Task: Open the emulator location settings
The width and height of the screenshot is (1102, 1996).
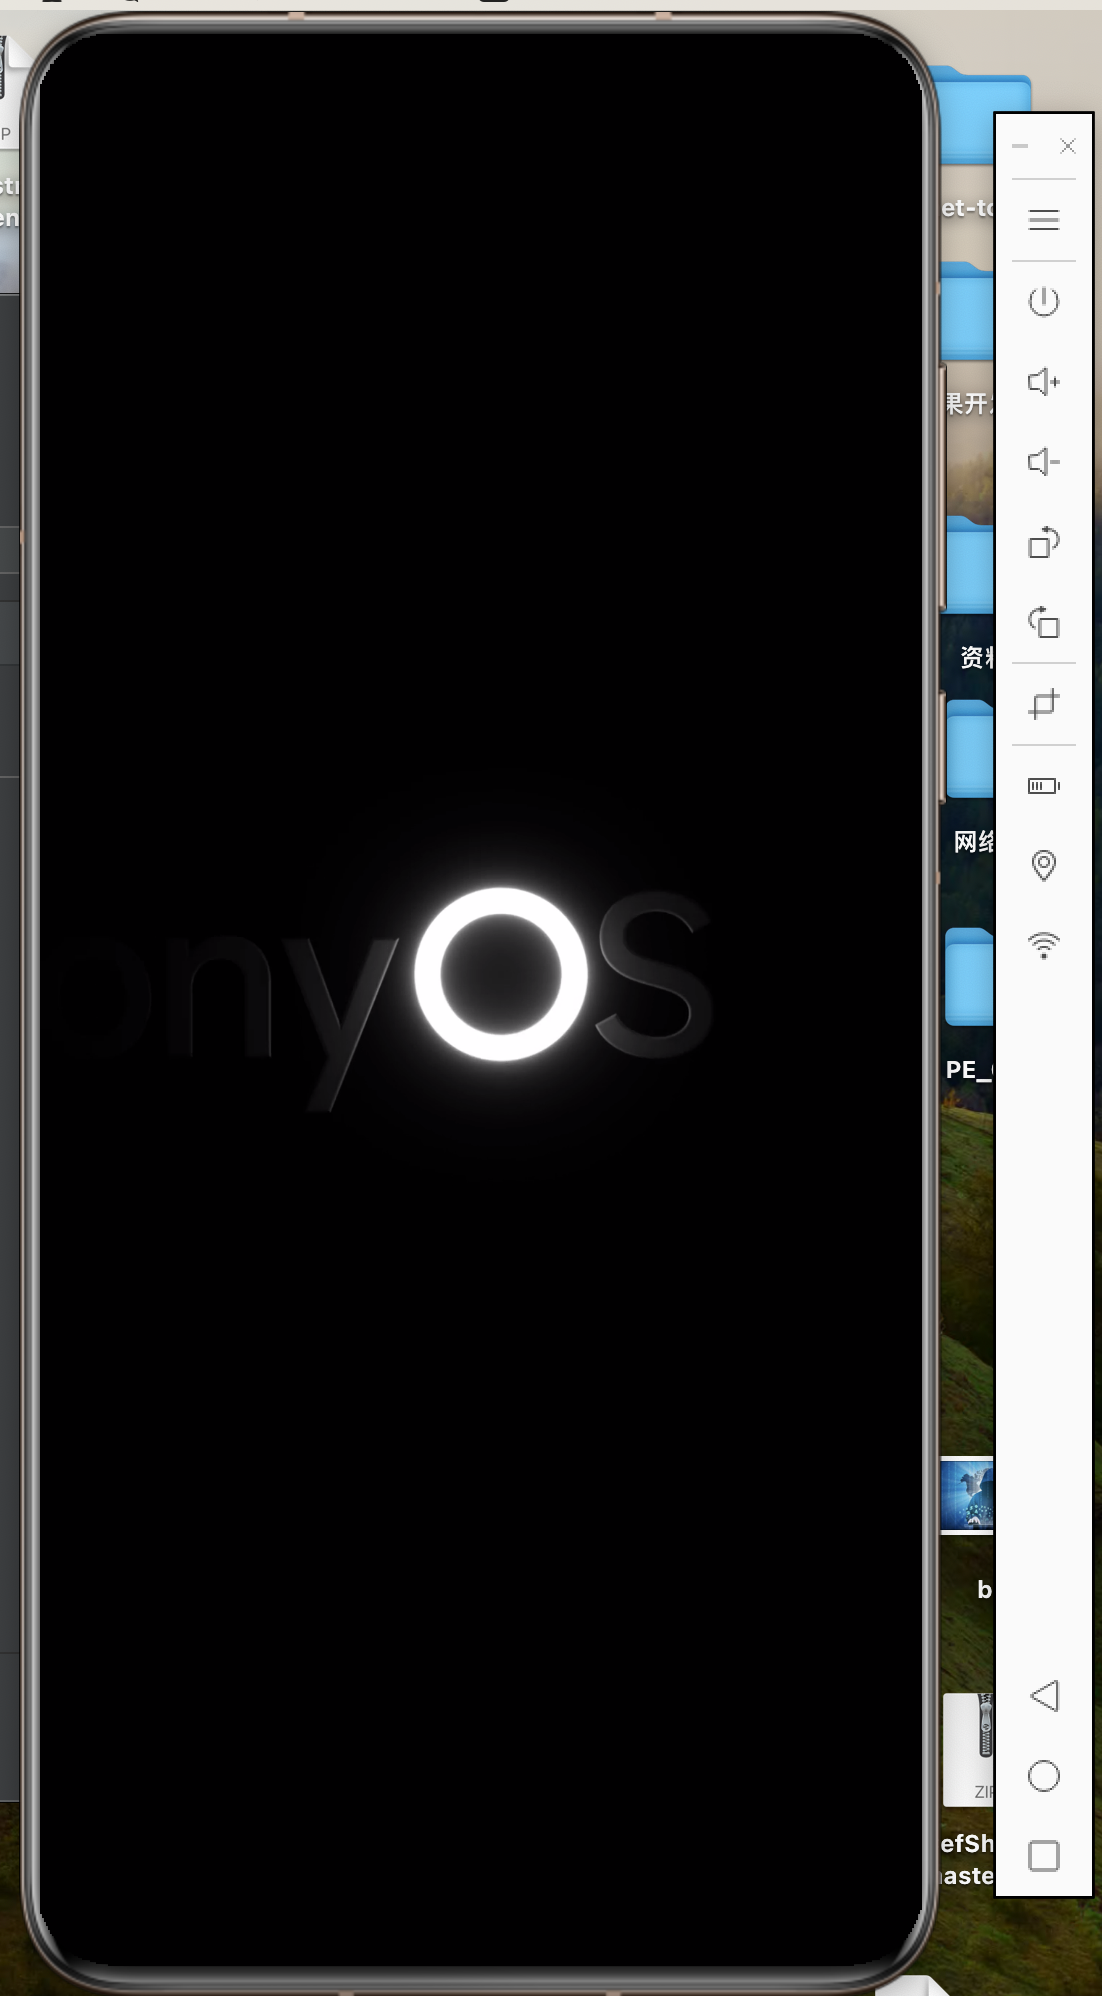Action: 1043,865
